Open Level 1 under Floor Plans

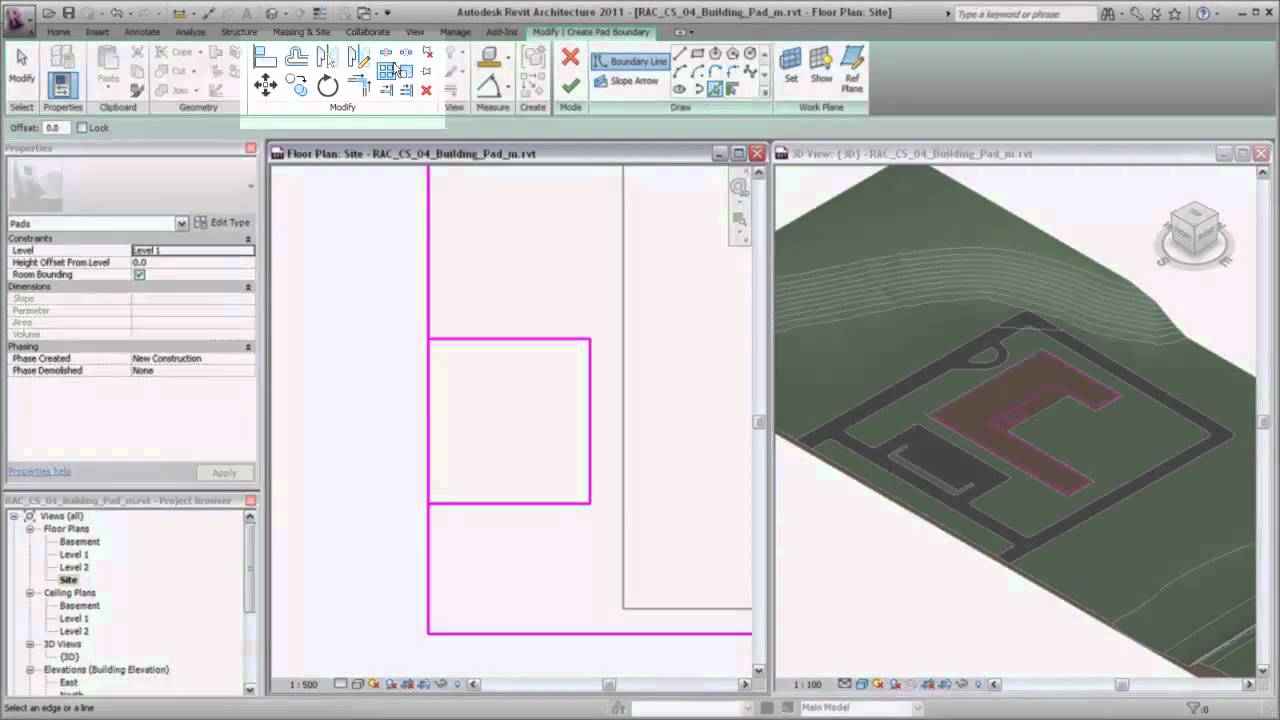pos(74,555)
